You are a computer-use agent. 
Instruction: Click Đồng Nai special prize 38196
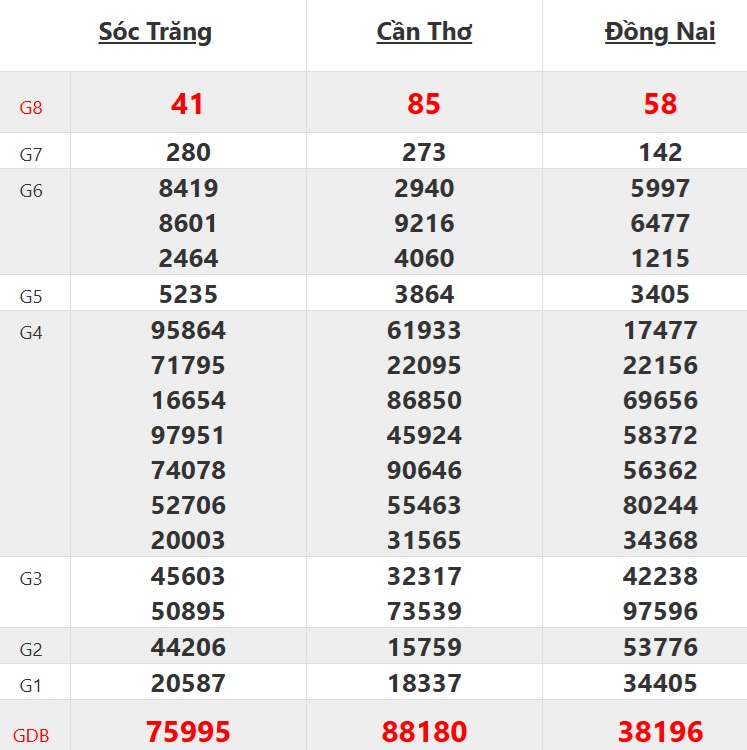[x=660, y=731]
